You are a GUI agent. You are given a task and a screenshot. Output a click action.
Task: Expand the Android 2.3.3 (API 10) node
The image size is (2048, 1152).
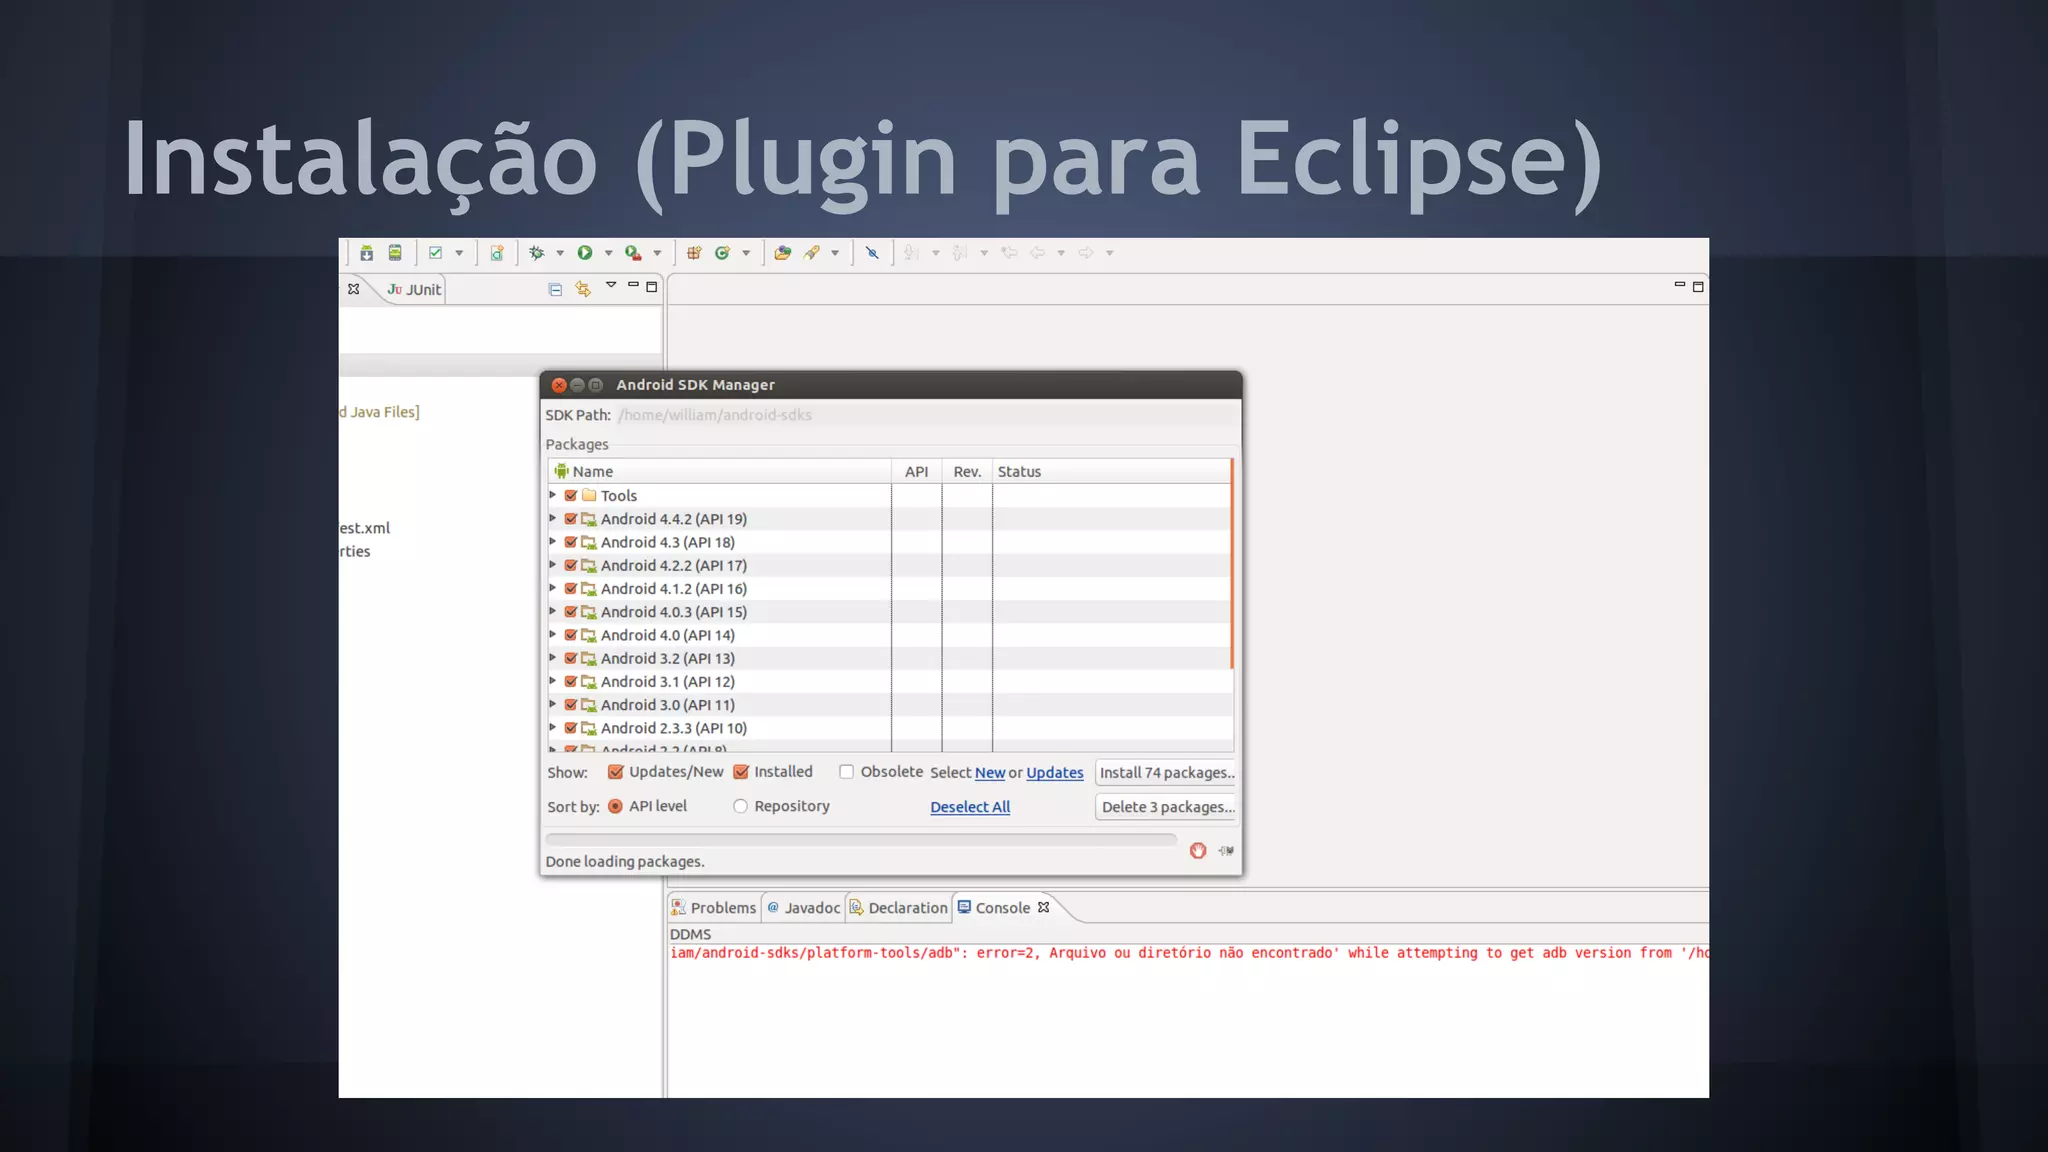coord(553,728)
